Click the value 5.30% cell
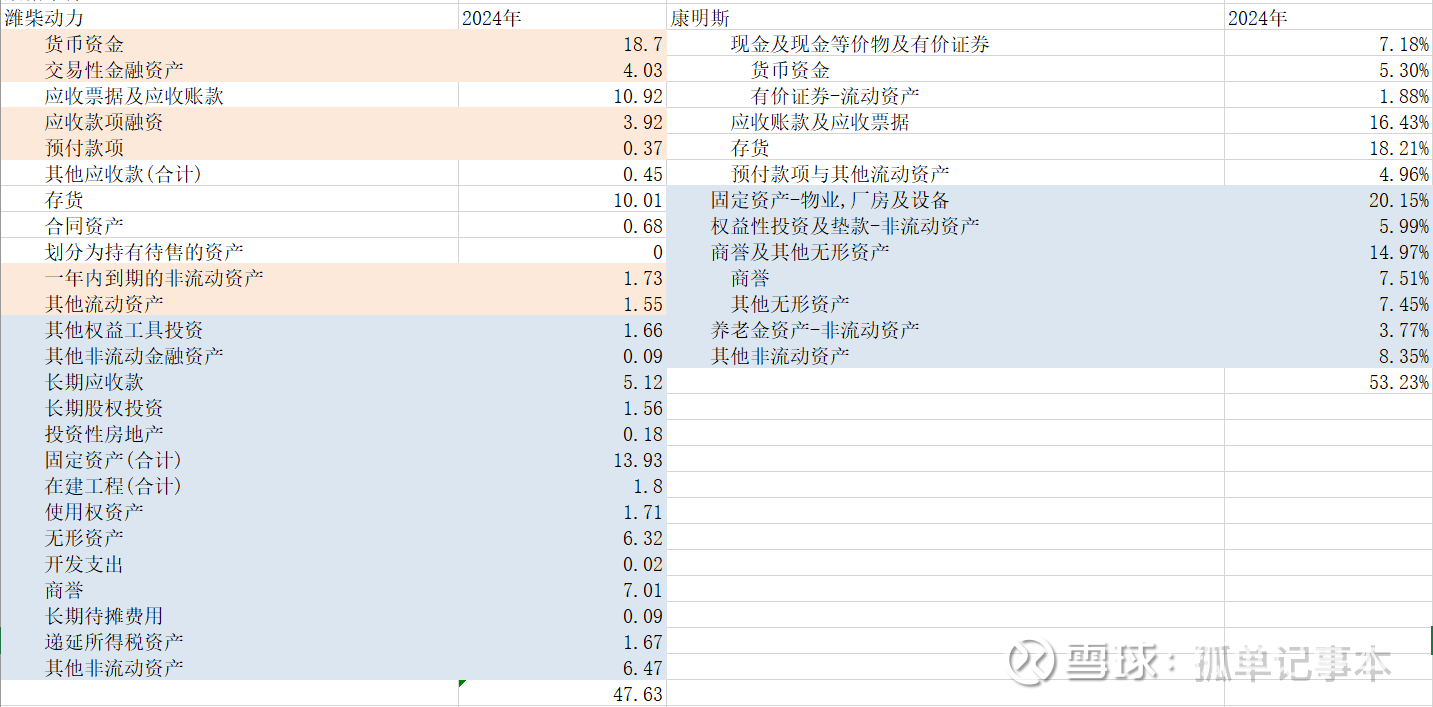The image size is (1433, 707). (x=1328, y=70)
